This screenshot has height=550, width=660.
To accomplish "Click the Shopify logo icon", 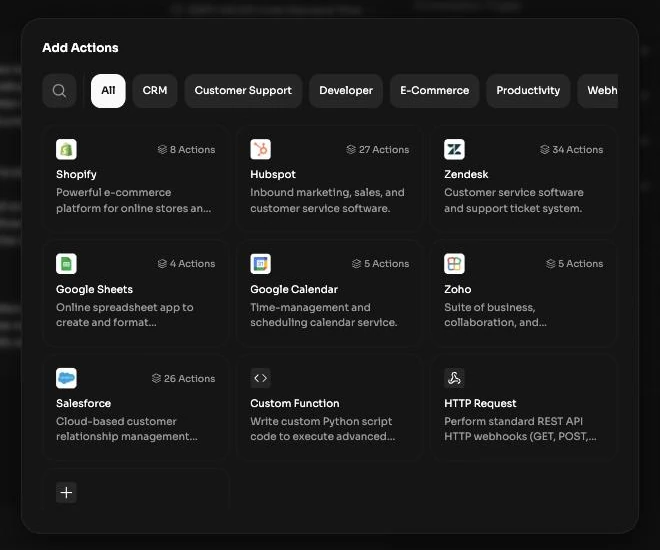I will click(x=66, y=149).
